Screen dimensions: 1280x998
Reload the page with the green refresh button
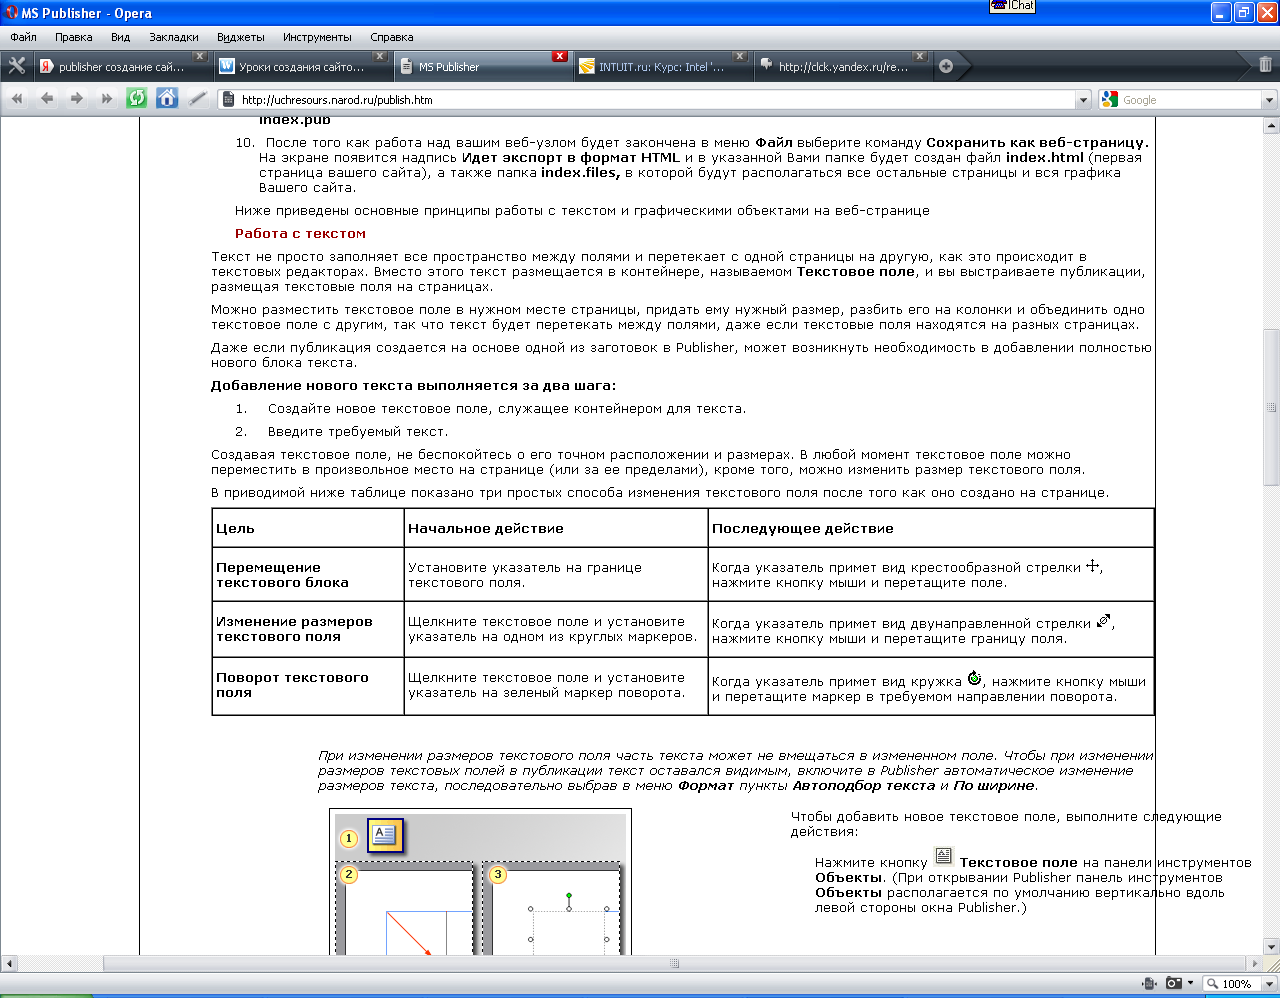137,98
